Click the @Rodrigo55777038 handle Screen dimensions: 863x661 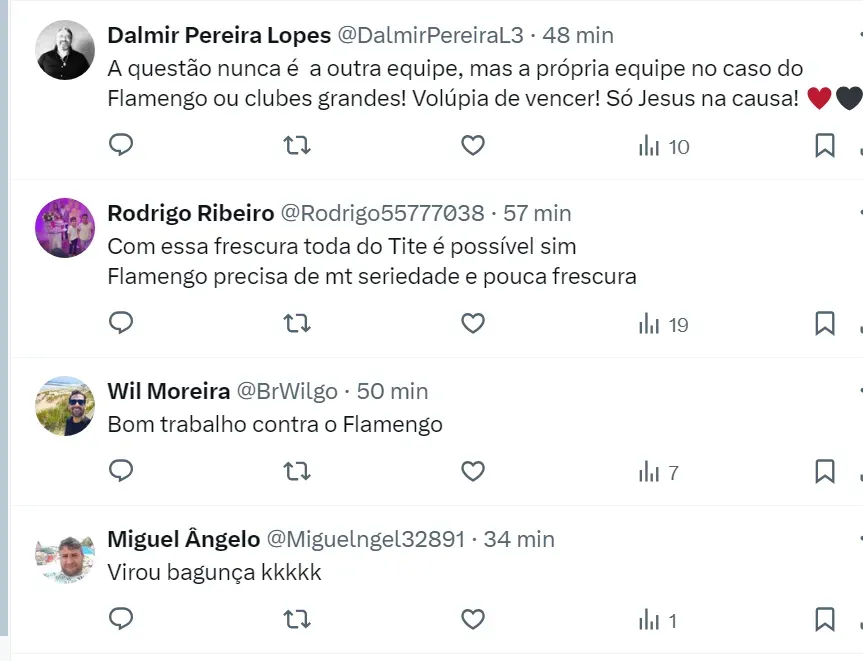tap(381, 213)
